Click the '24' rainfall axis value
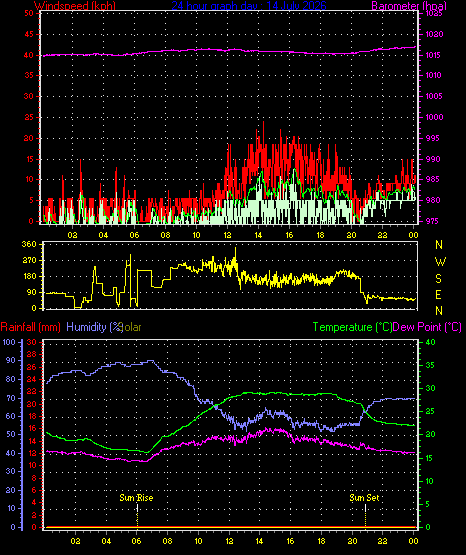The image size is (466, 555). tap(32, 379)
